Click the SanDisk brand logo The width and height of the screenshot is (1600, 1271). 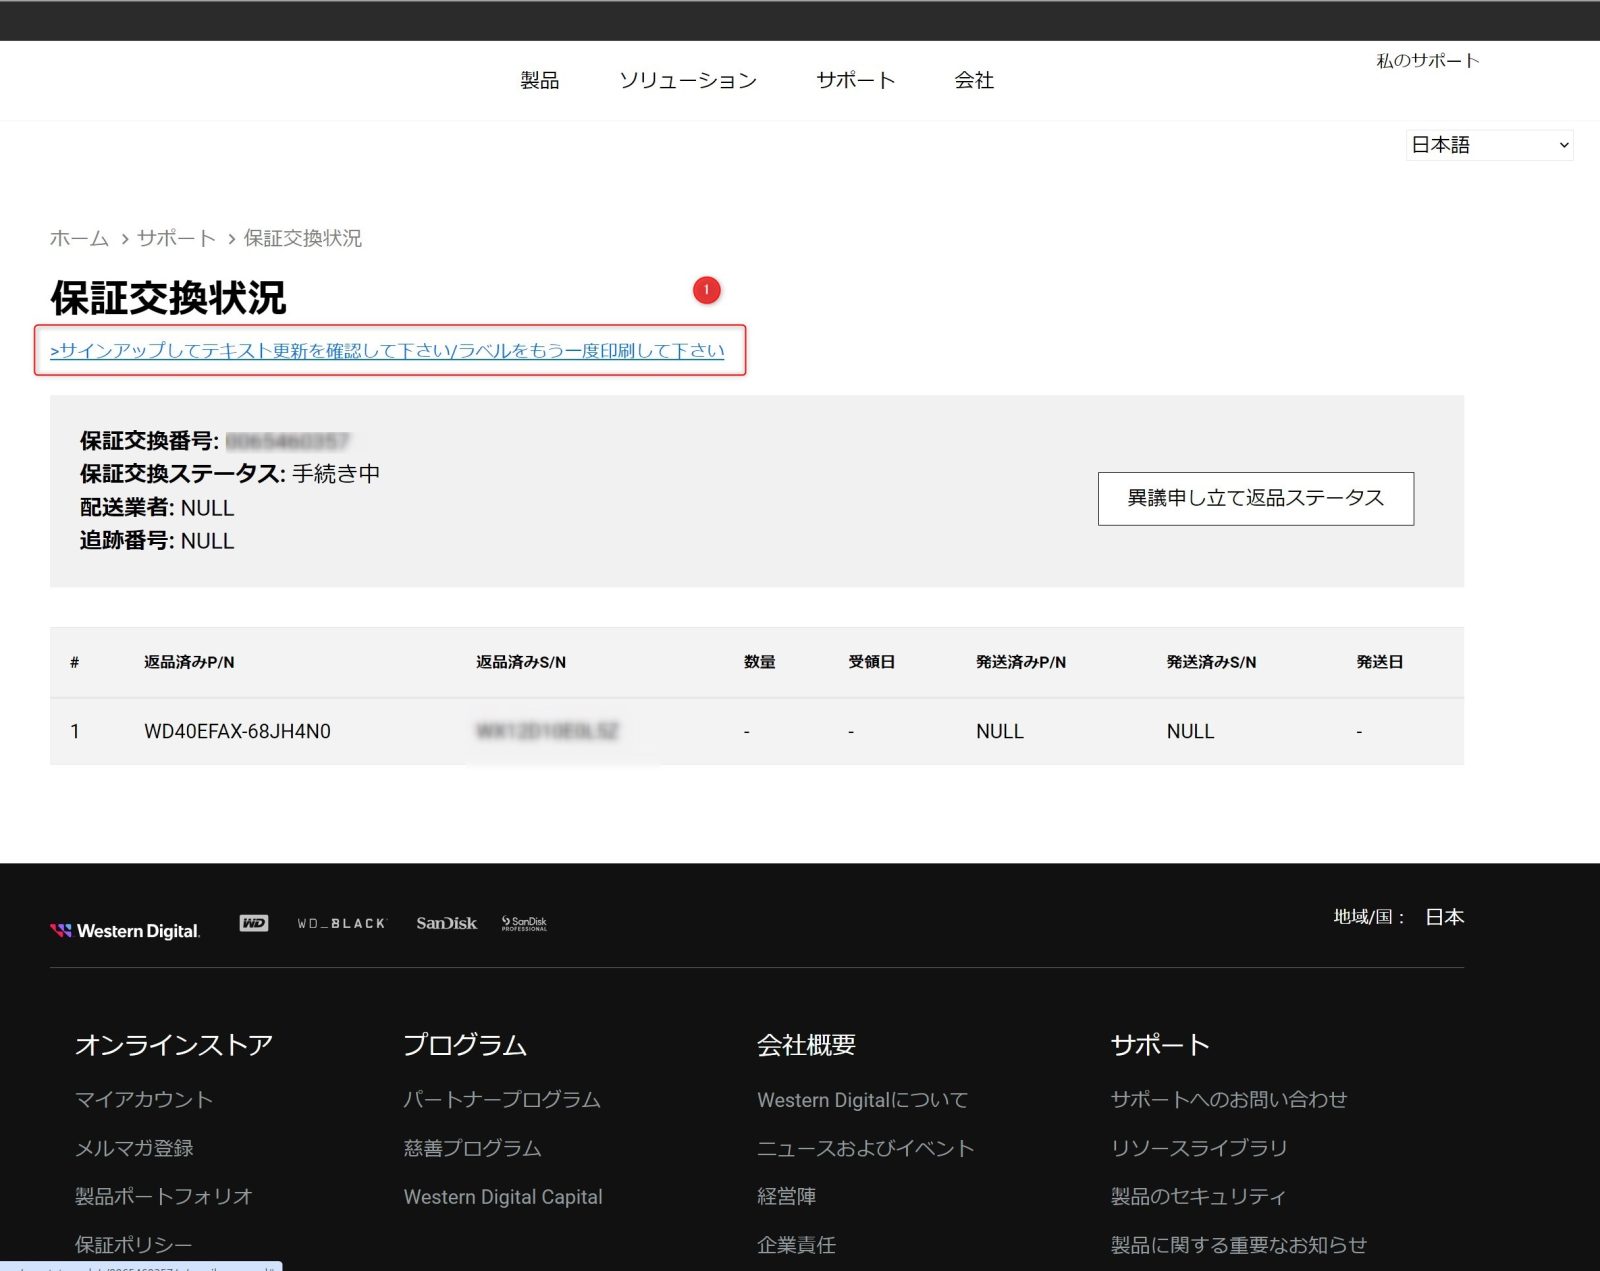(446, 923)
